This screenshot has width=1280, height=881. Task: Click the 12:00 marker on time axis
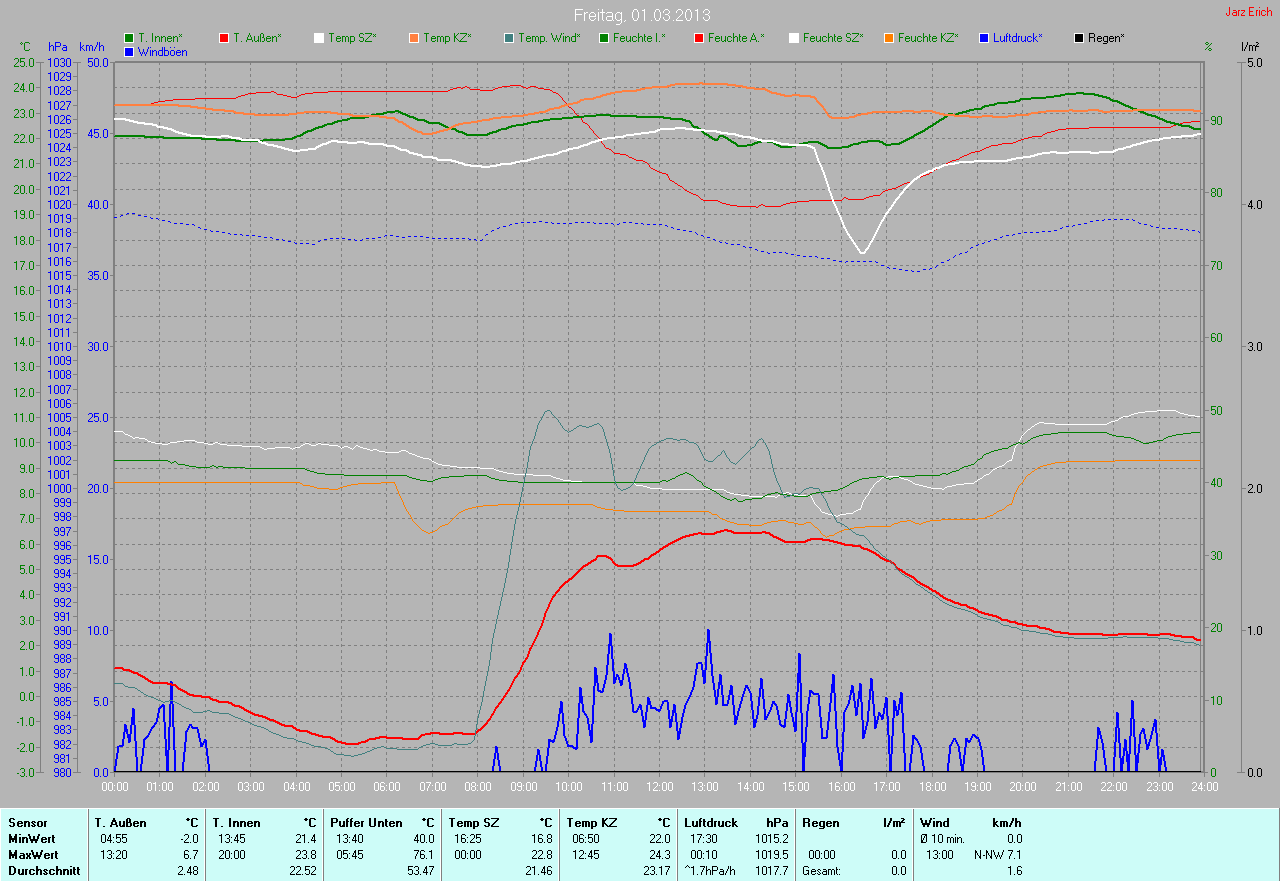659,786
